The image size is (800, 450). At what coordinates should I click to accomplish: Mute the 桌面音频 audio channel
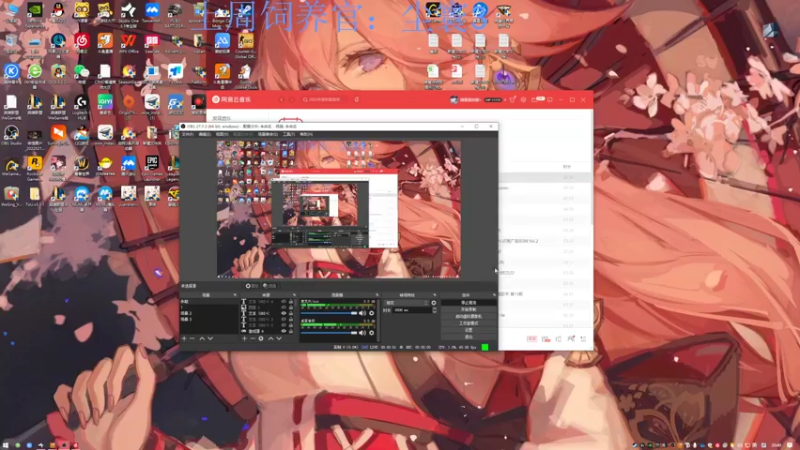[362, 333]
